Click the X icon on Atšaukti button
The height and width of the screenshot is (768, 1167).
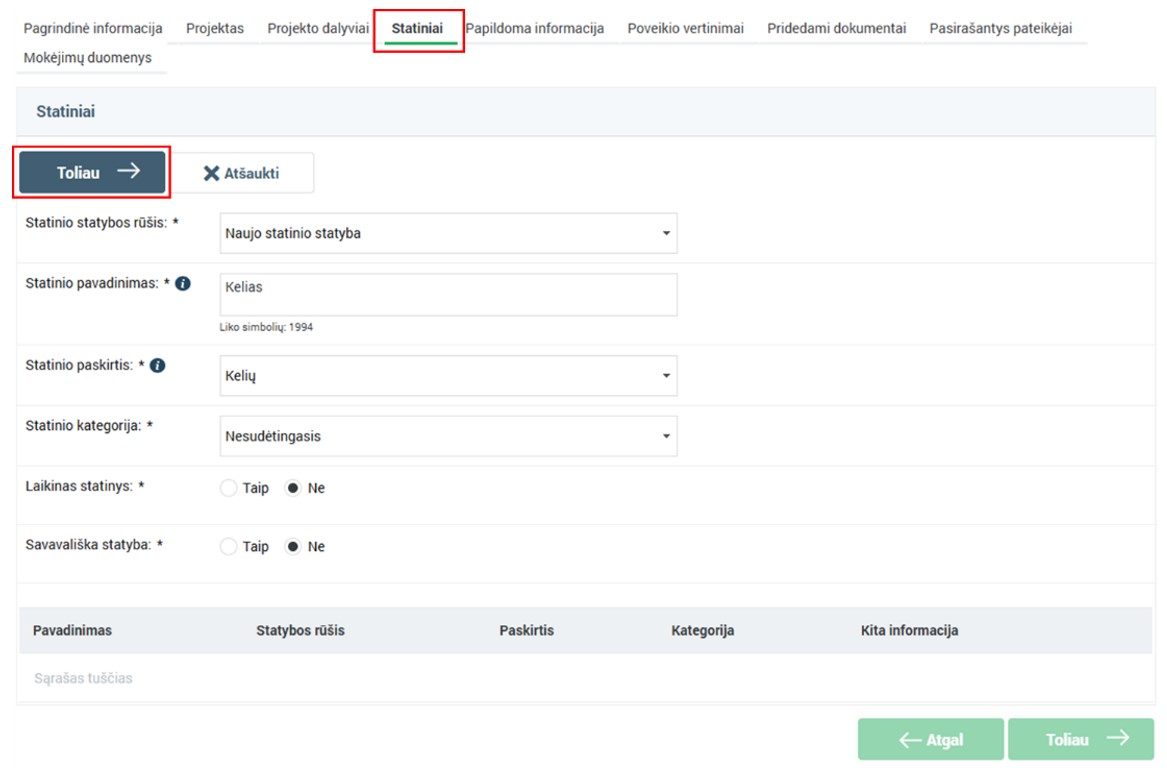211,173
